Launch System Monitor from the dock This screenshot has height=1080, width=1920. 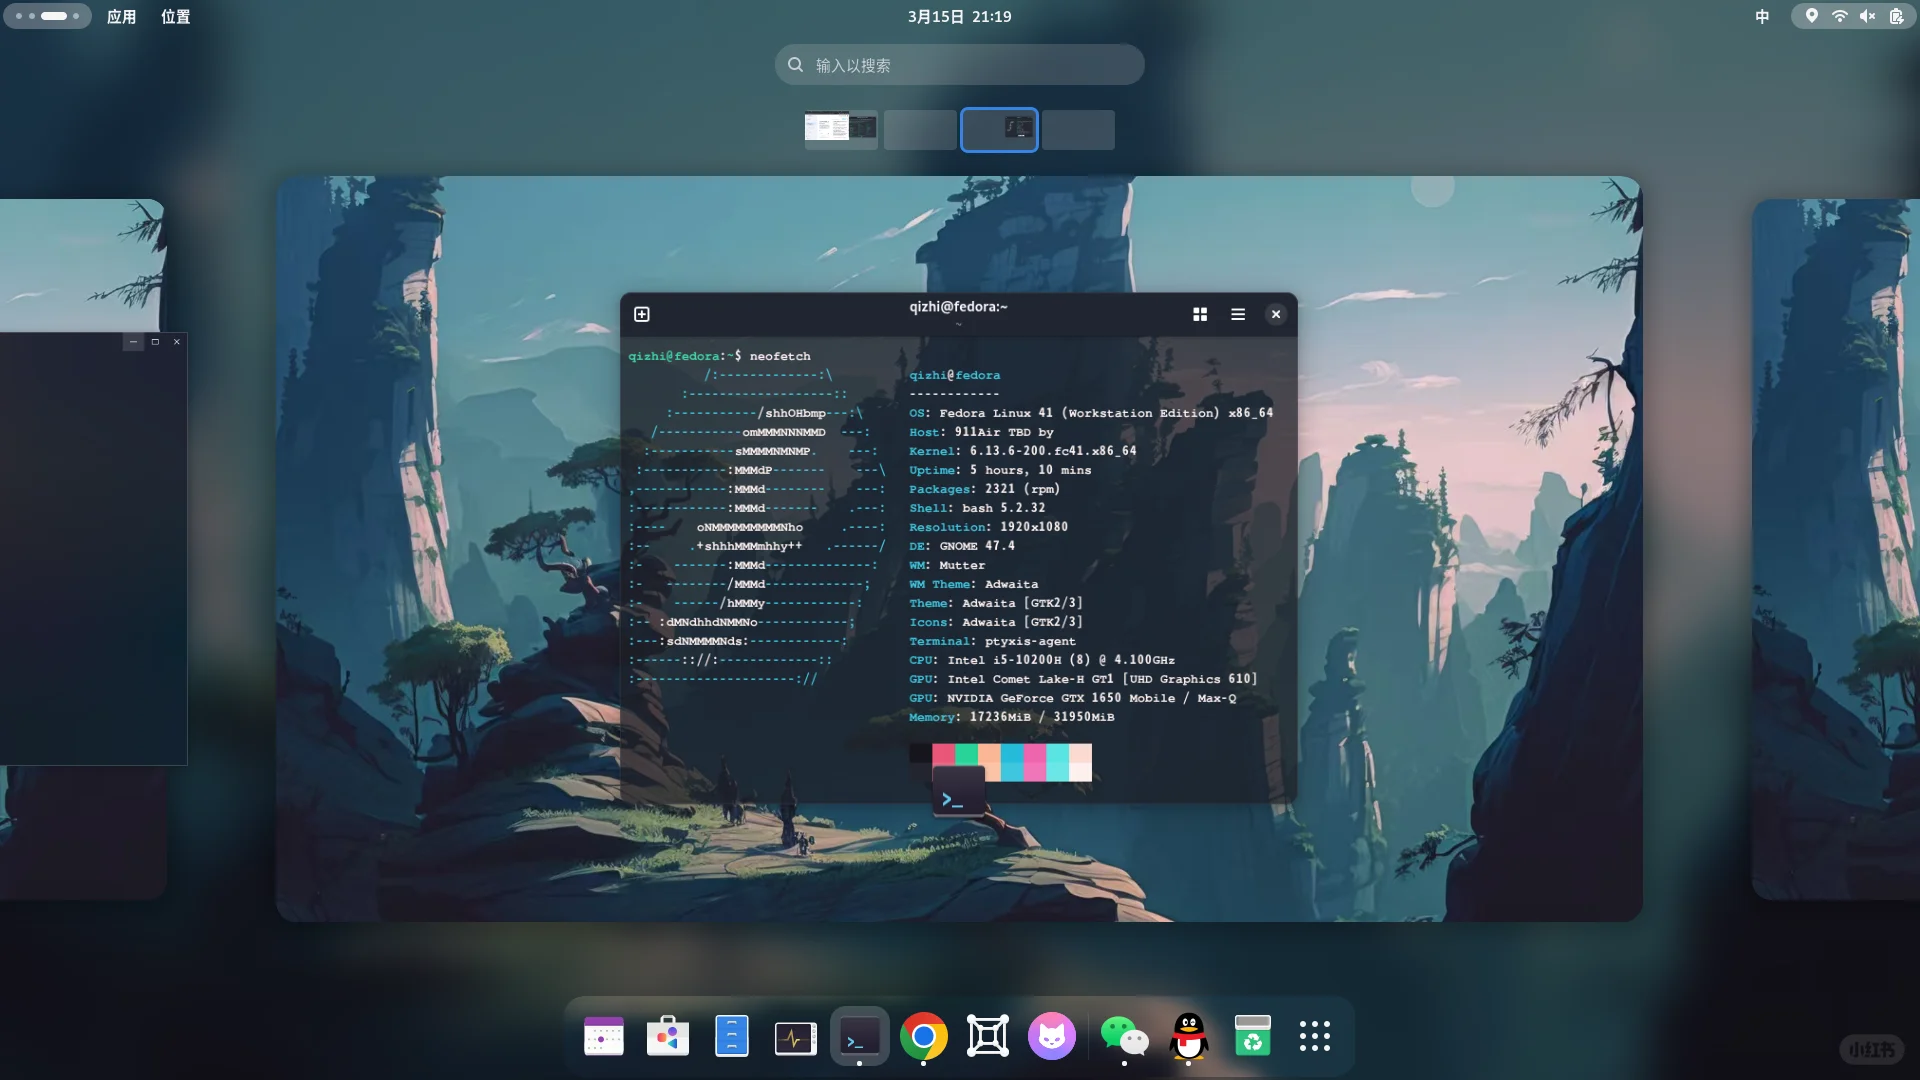click(795, 1036)
